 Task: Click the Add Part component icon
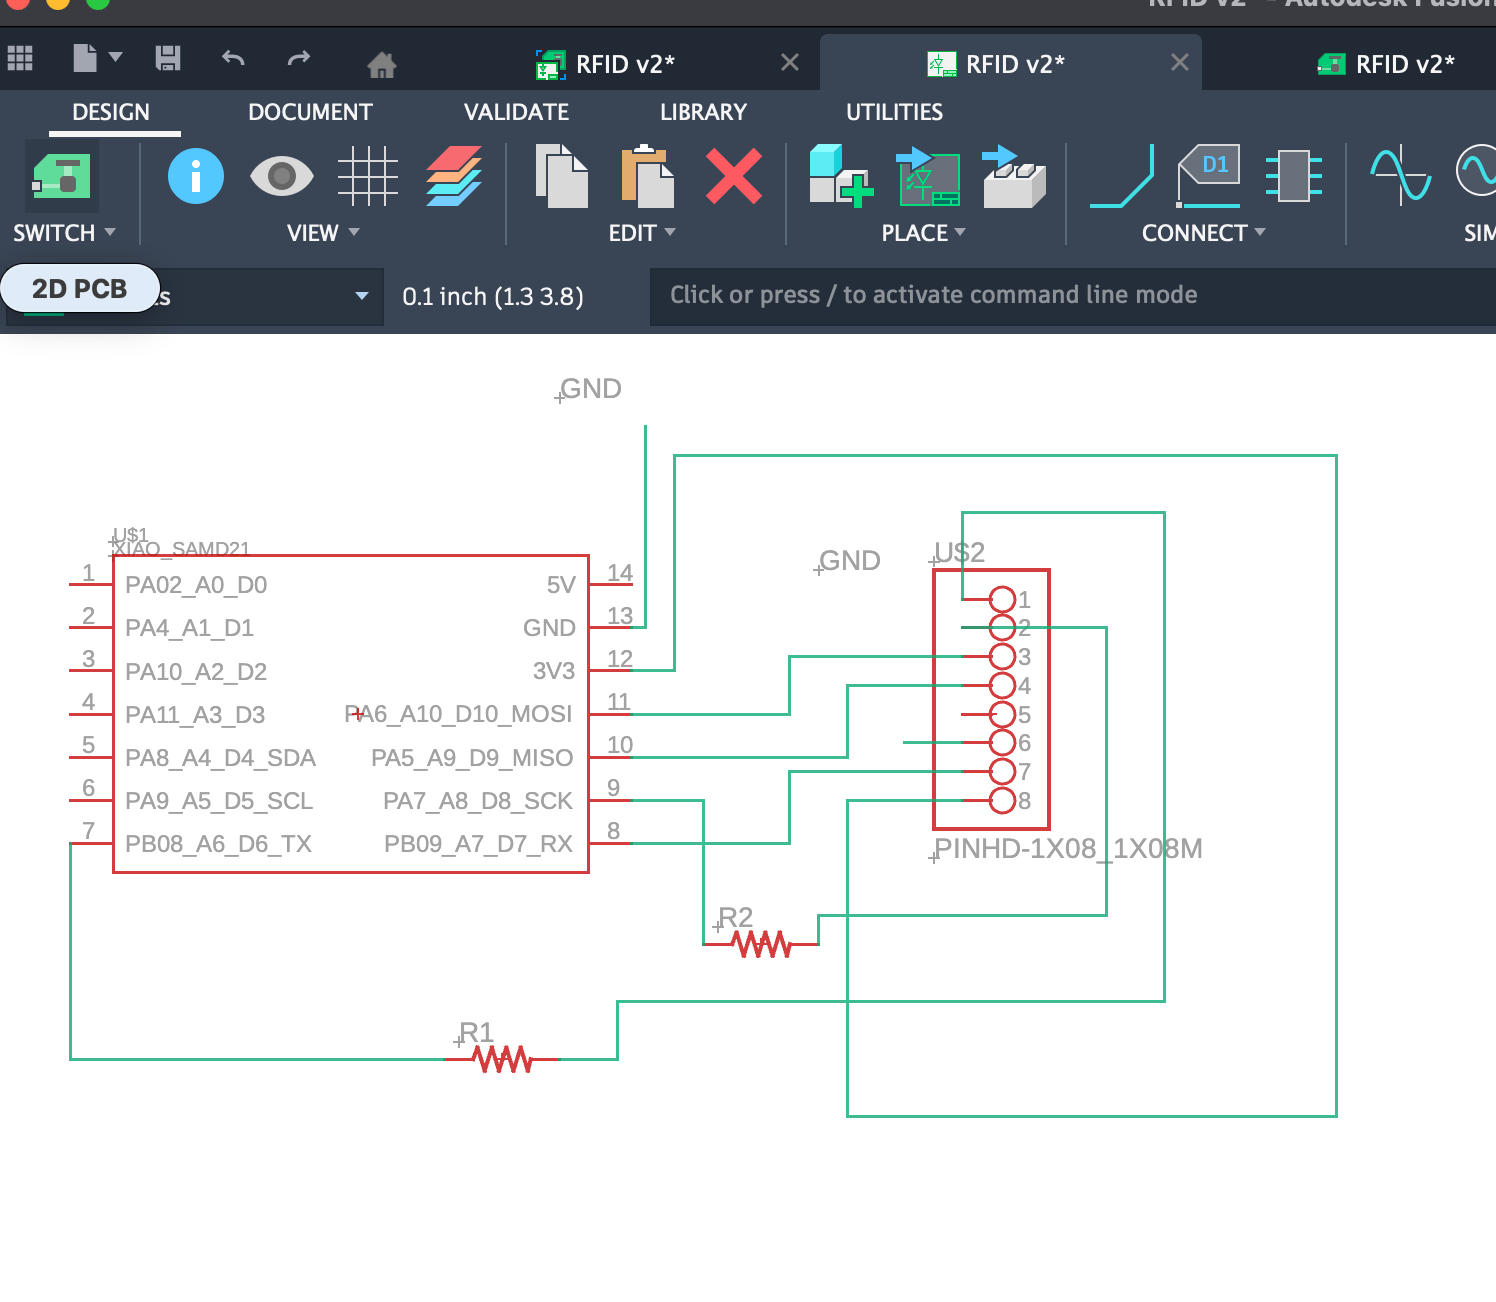839,177
